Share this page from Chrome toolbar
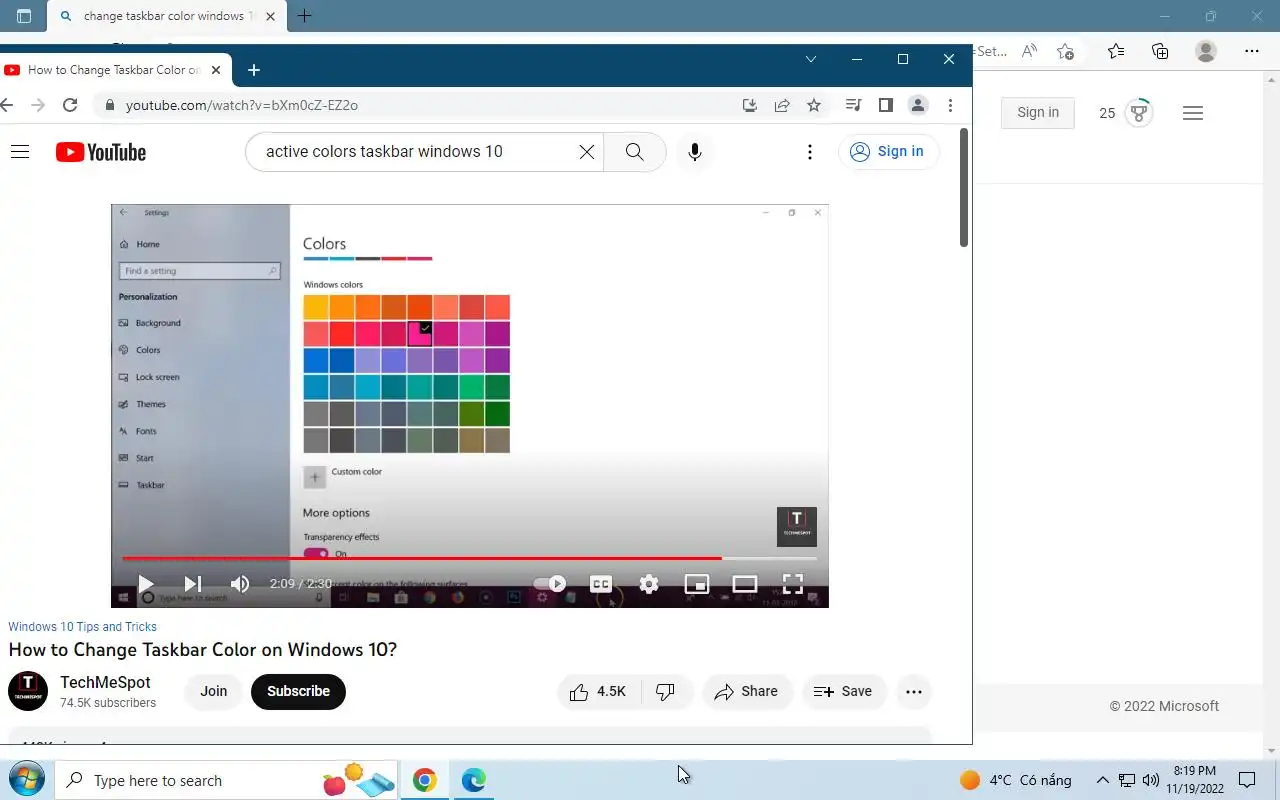Screen dimensions: 1280x800 click(x=782, y=105)
